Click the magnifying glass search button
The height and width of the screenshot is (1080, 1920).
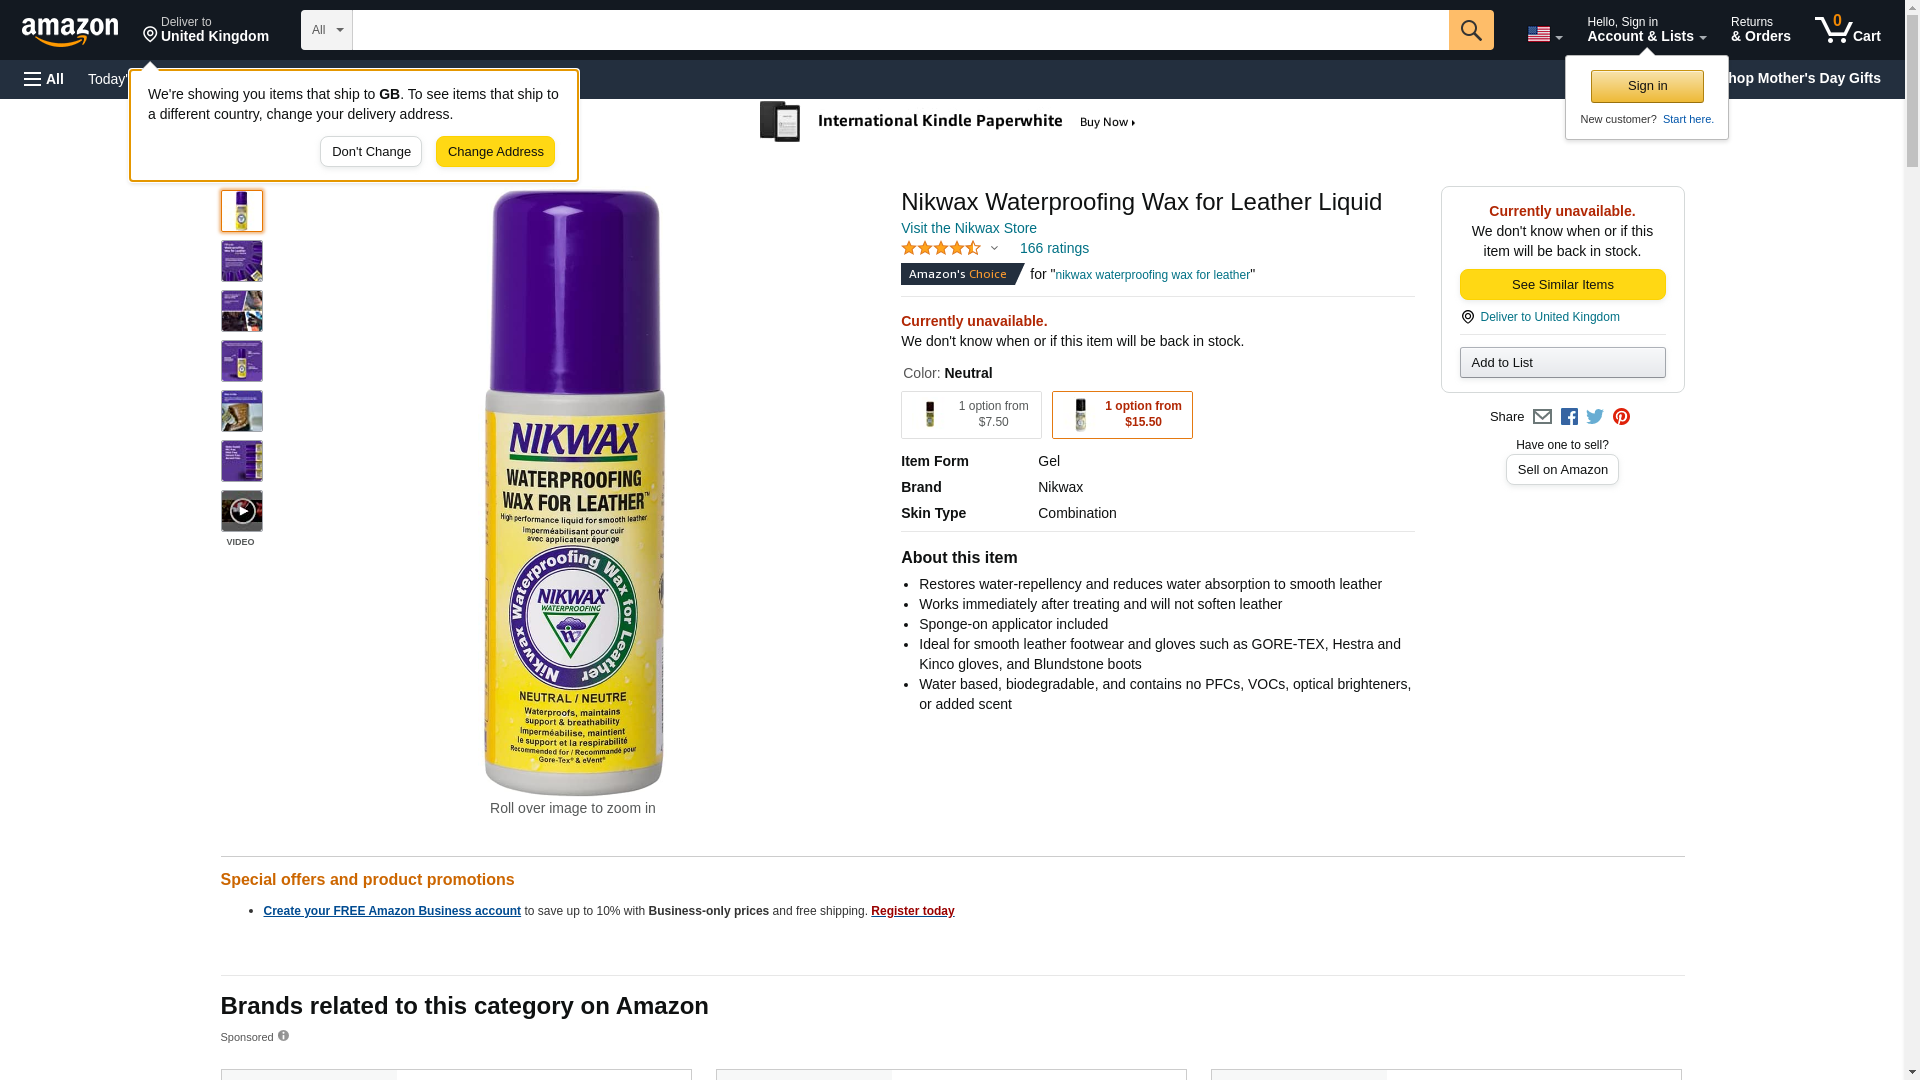coord(1470,30)
